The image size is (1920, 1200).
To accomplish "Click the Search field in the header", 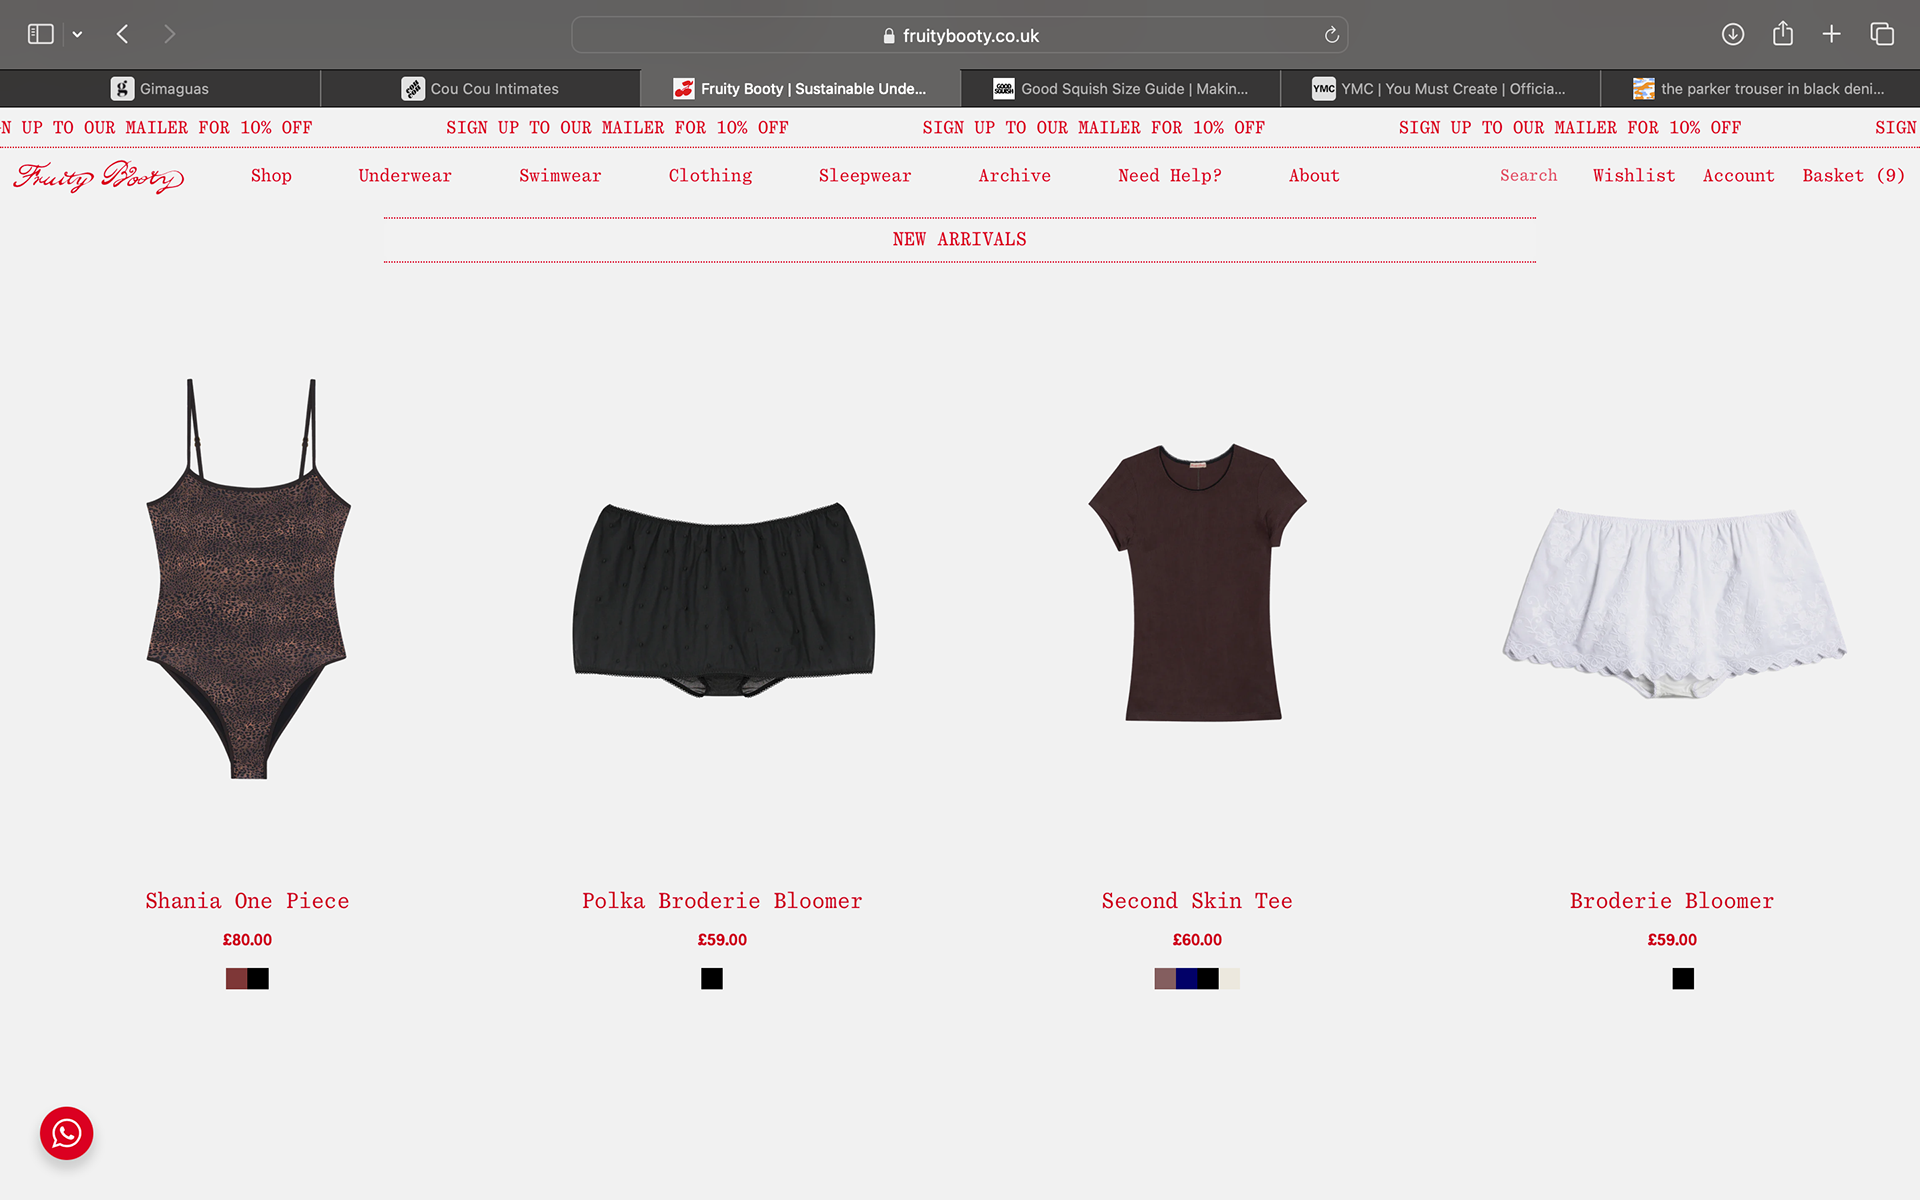I will pyautogui.click(x=1528, y=176).
